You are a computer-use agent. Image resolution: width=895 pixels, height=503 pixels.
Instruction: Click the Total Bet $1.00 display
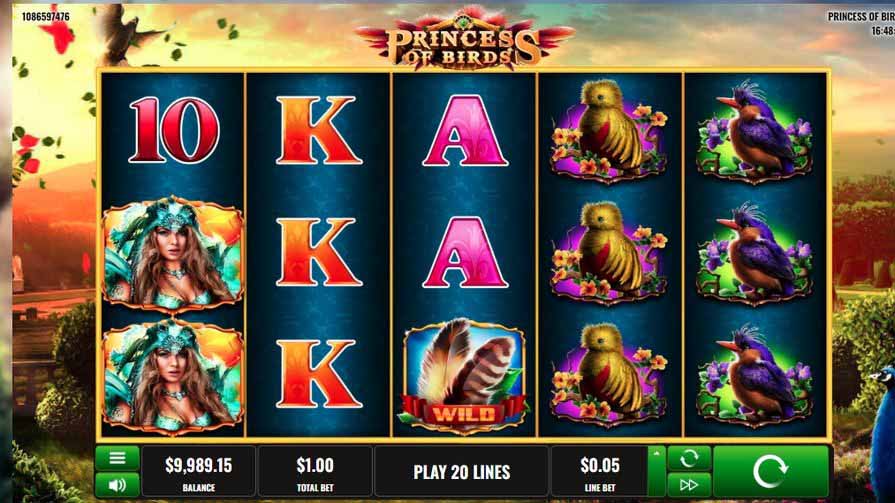point(315,472)
